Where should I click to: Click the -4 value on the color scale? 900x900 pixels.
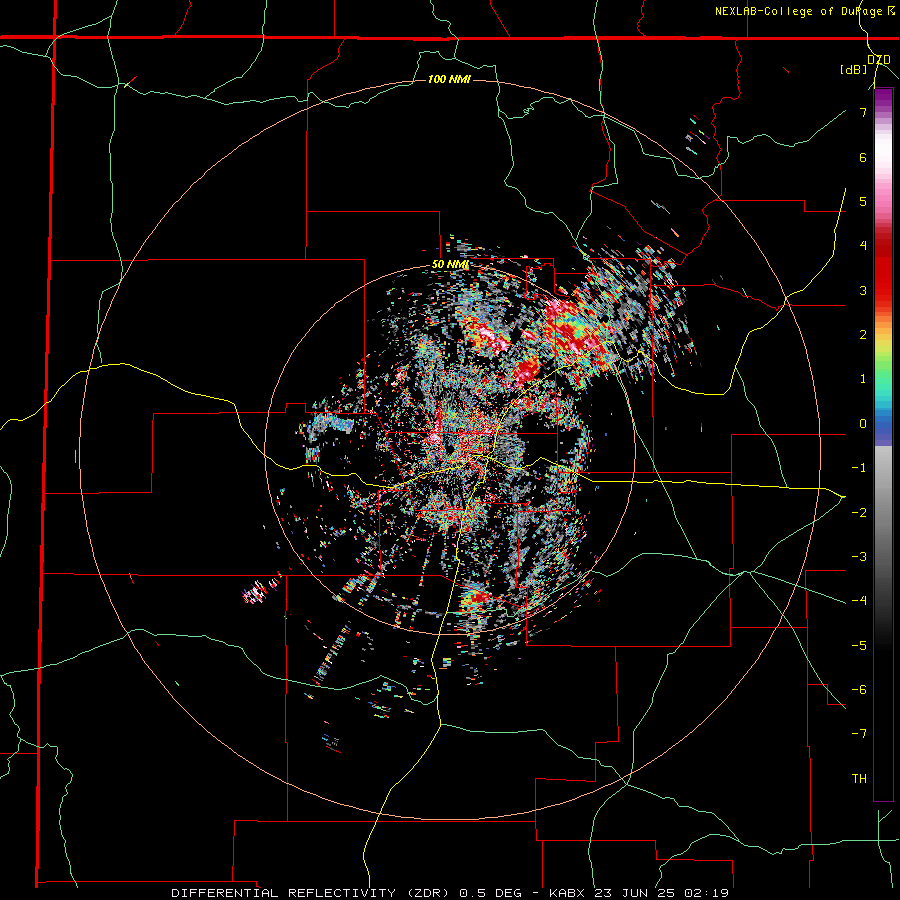click(x=859, y=601)
